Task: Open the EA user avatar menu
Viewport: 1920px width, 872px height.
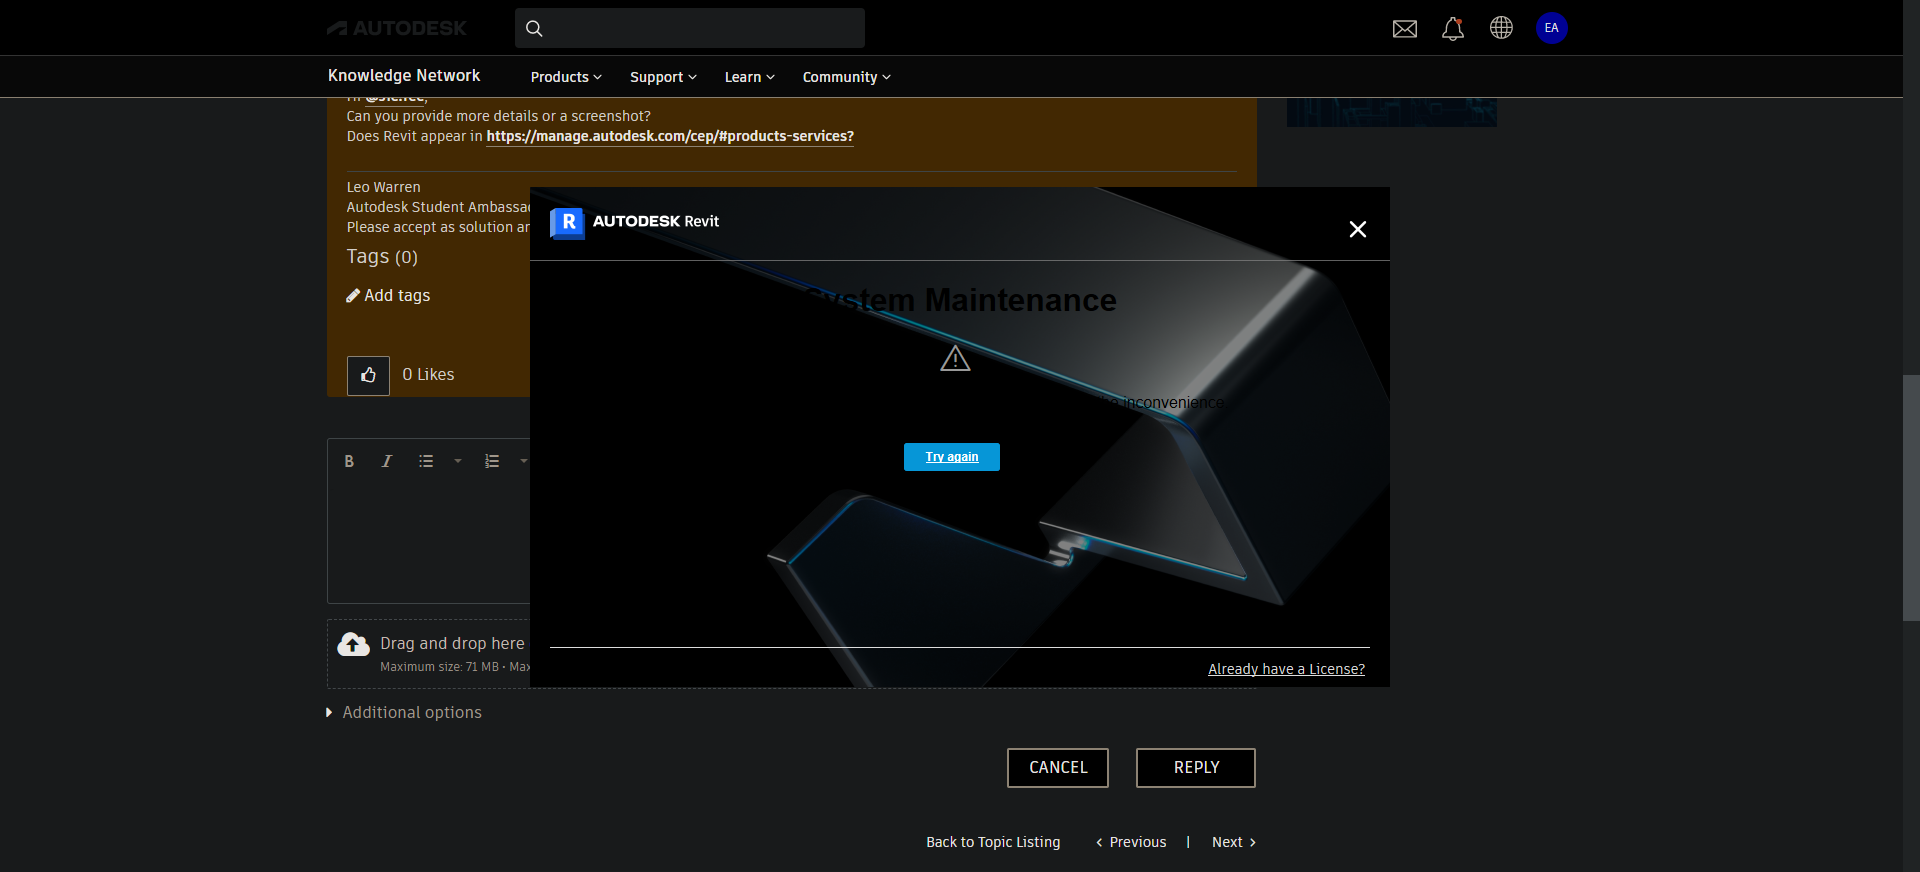Action: click(1551, 28)
